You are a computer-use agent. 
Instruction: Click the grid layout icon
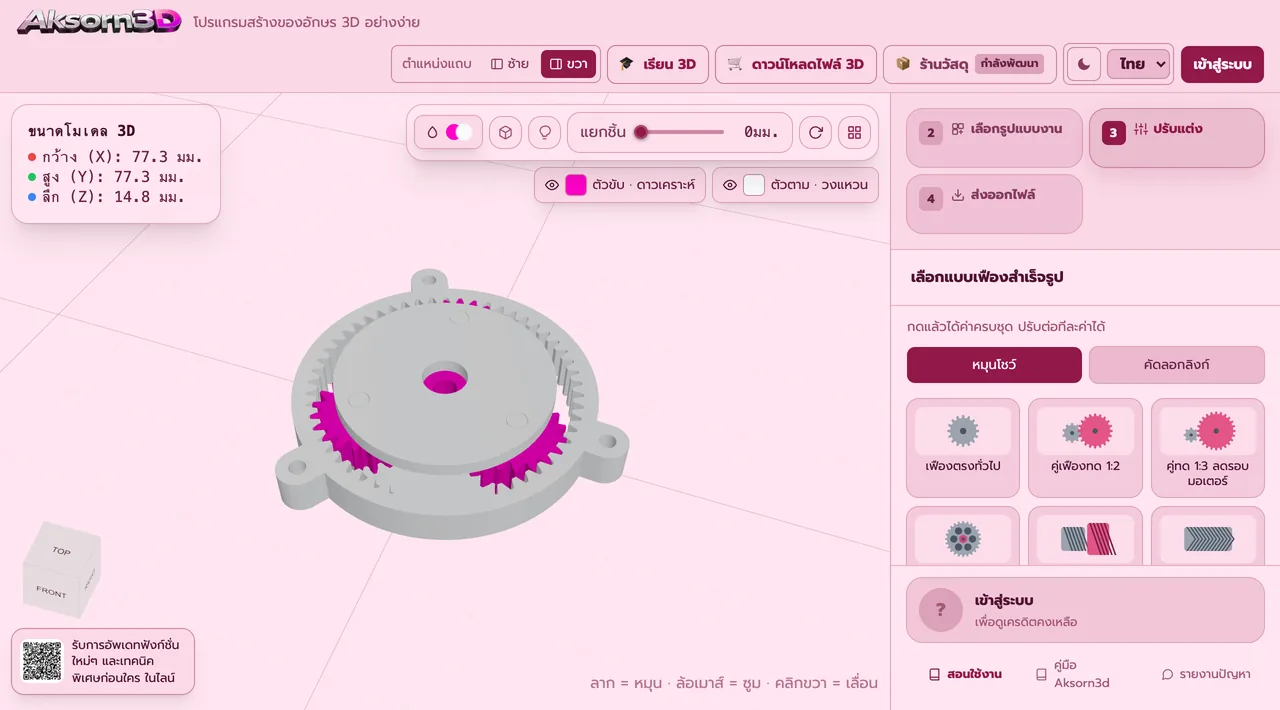(854, 132)
